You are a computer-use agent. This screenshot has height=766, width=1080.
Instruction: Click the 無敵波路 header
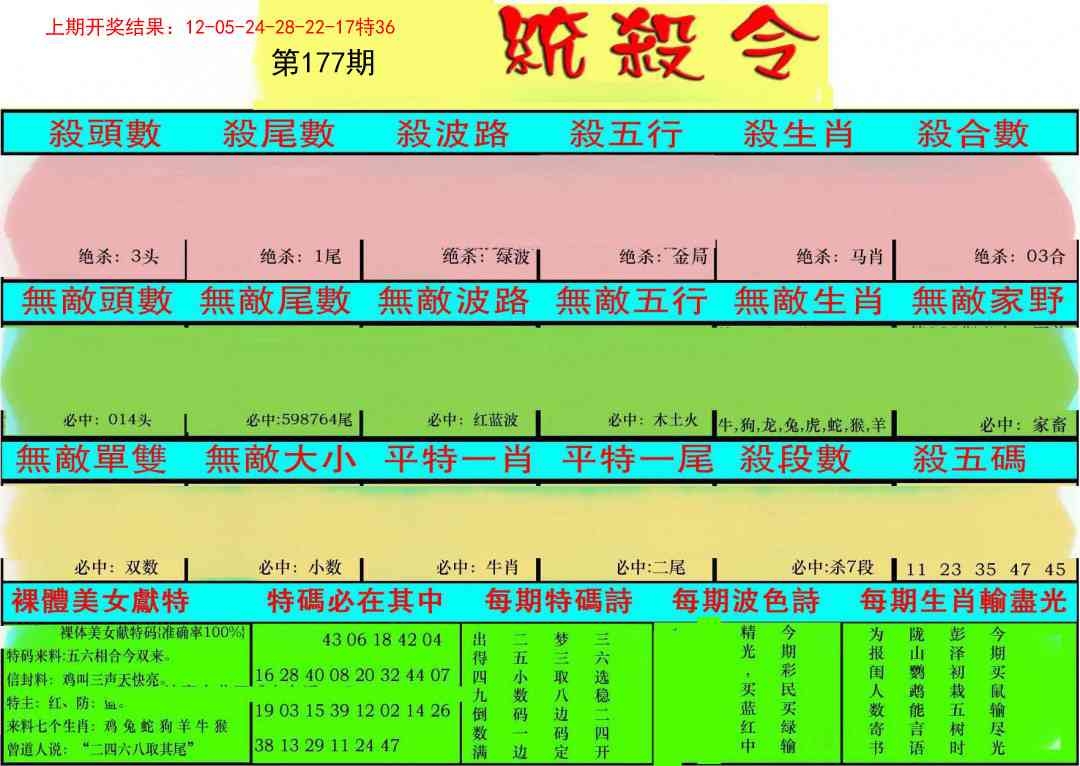pos(453,301)
